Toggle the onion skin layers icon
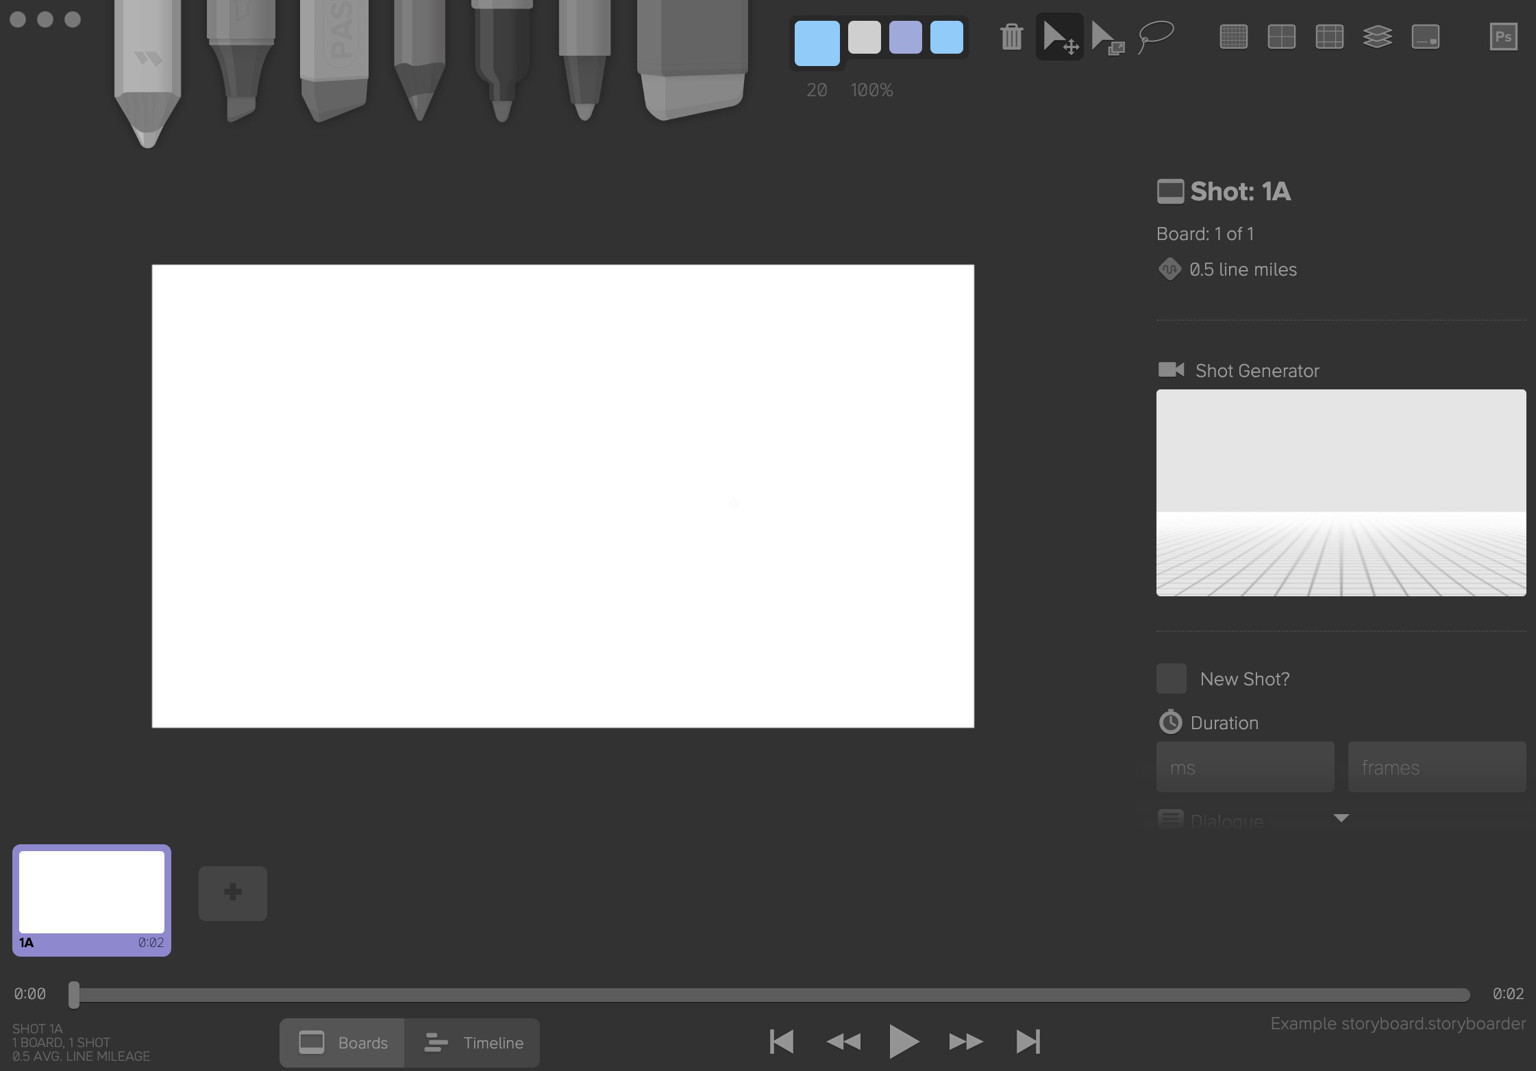Image resolution: width=1536 pixels, height=1071 pixels. click(x=1377, y=36)
